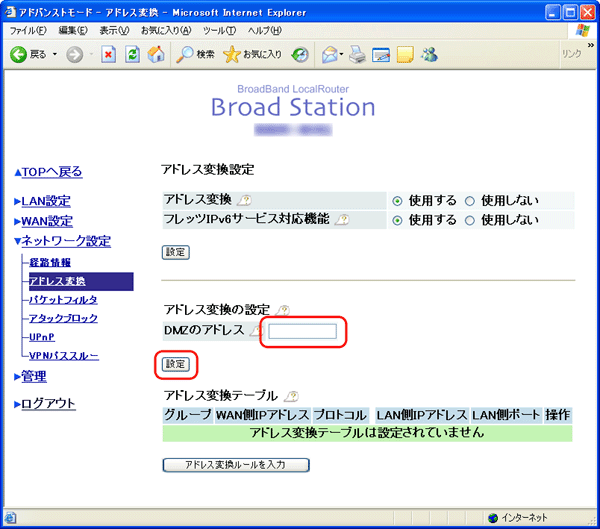The height and width of the screenshot is (529, 600).
Task: Open the 表示(V) menu
Action: [114, 31]
